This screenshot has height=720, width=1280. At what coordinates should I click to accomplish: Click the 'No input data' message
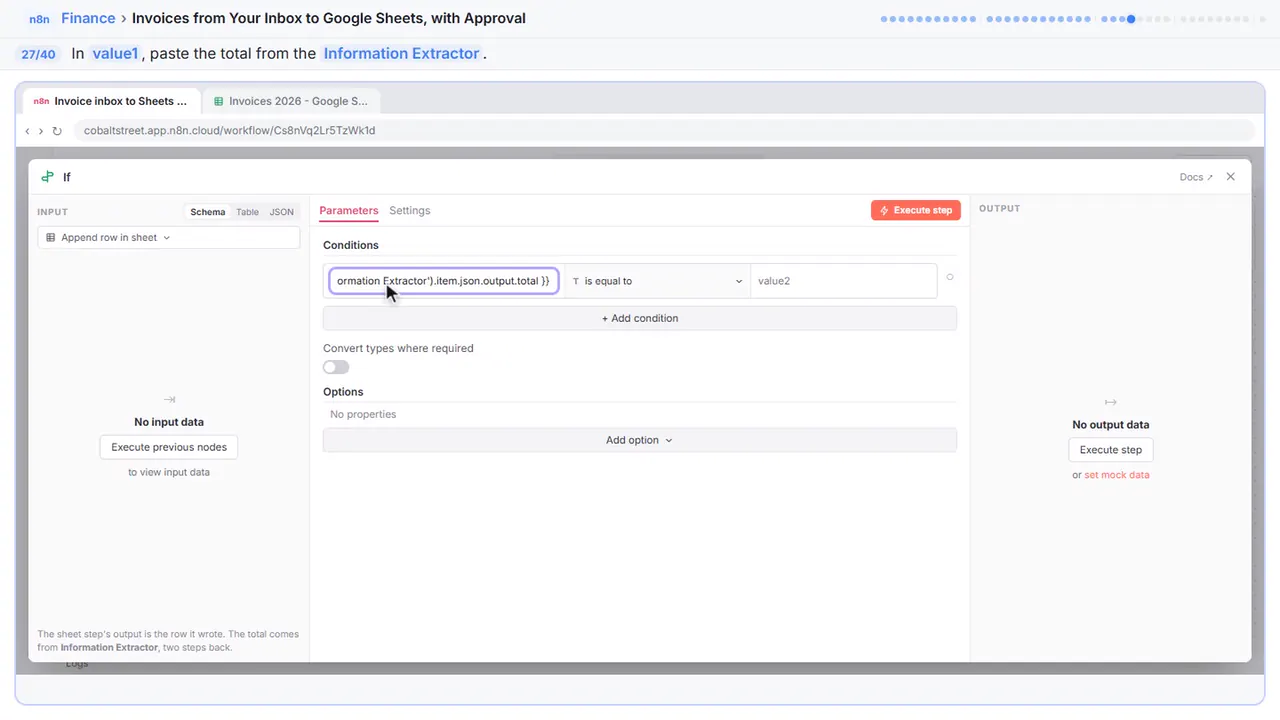[169, 422]
